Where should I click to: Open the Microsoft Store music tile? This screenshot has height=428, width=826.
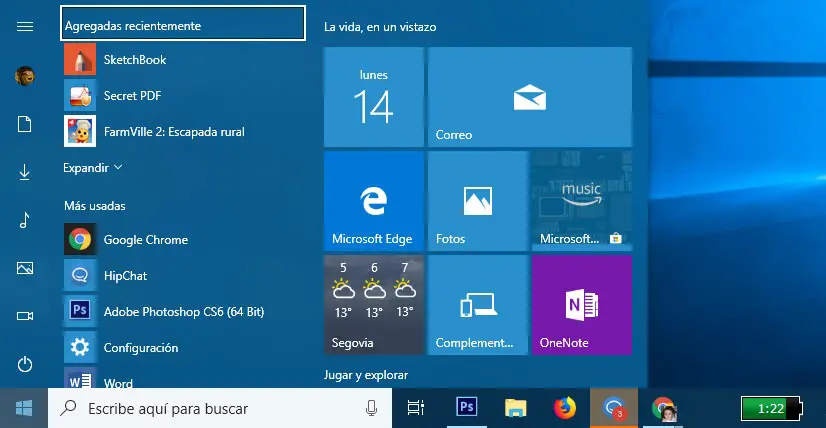click(582, 201)
